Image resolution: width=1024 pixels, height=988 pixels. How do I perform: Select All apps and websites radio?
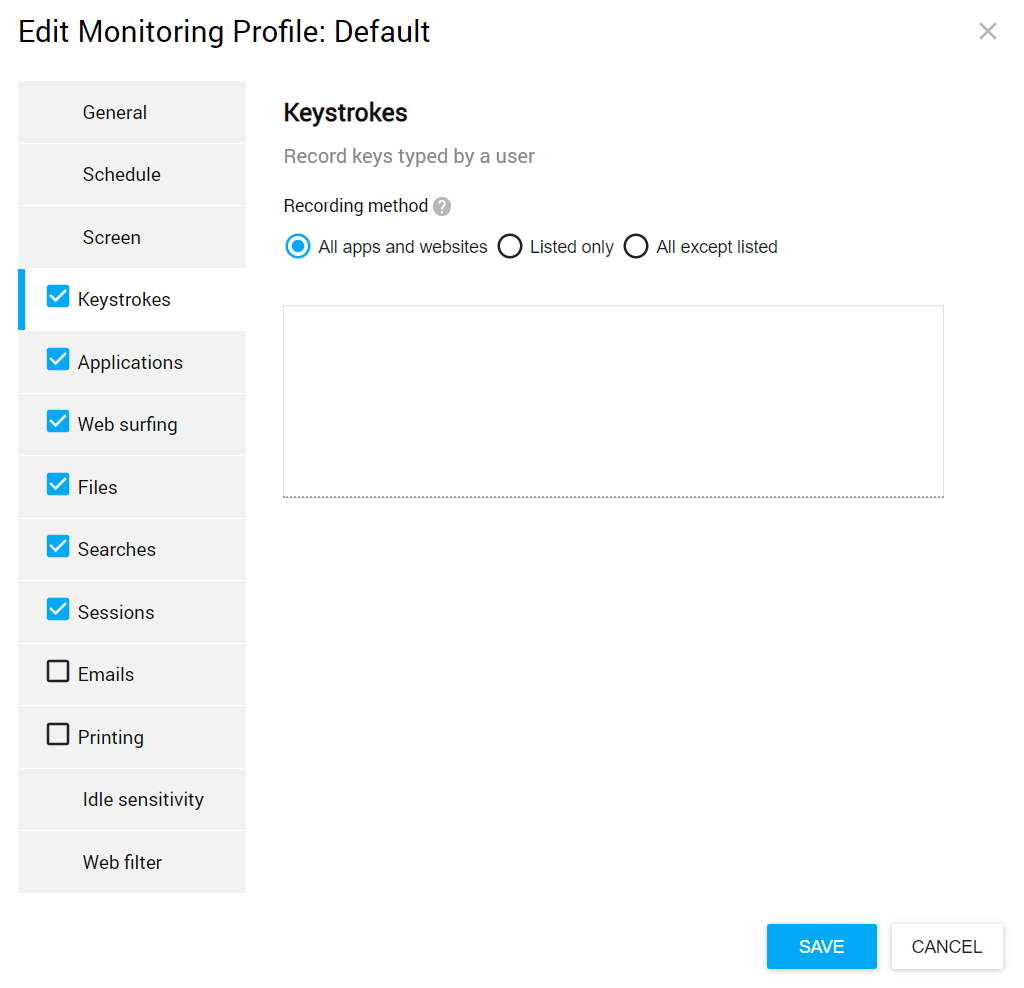point(298,246)
